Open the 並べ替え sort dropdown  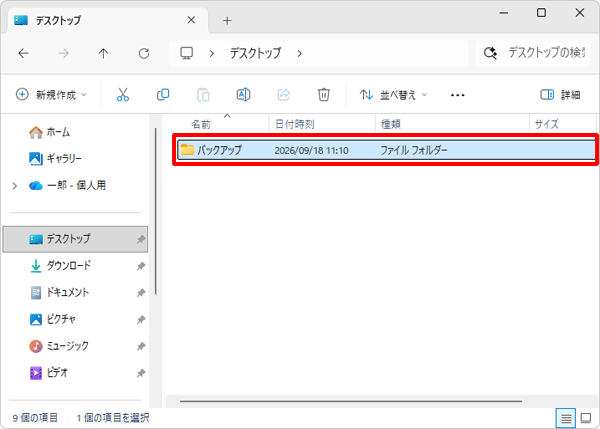pyautogui.click(x=393, y=95)
